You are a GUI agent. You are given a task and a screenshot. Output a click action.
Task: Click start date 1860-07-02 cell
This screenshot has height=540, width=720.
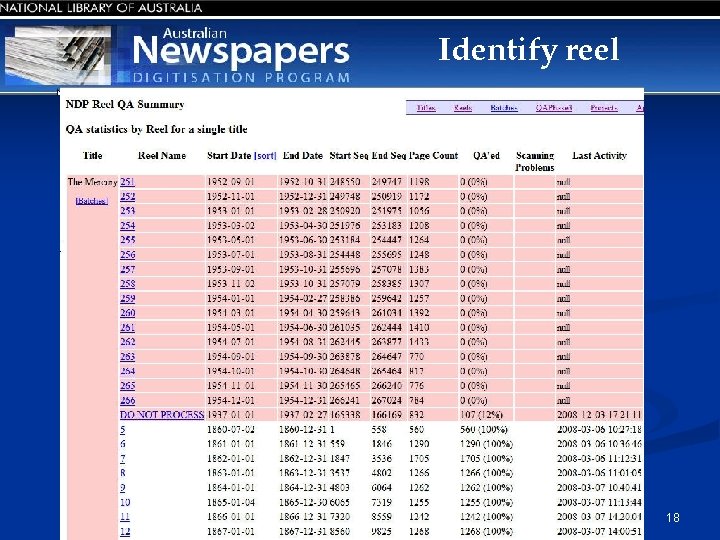(x=231, y=430)
